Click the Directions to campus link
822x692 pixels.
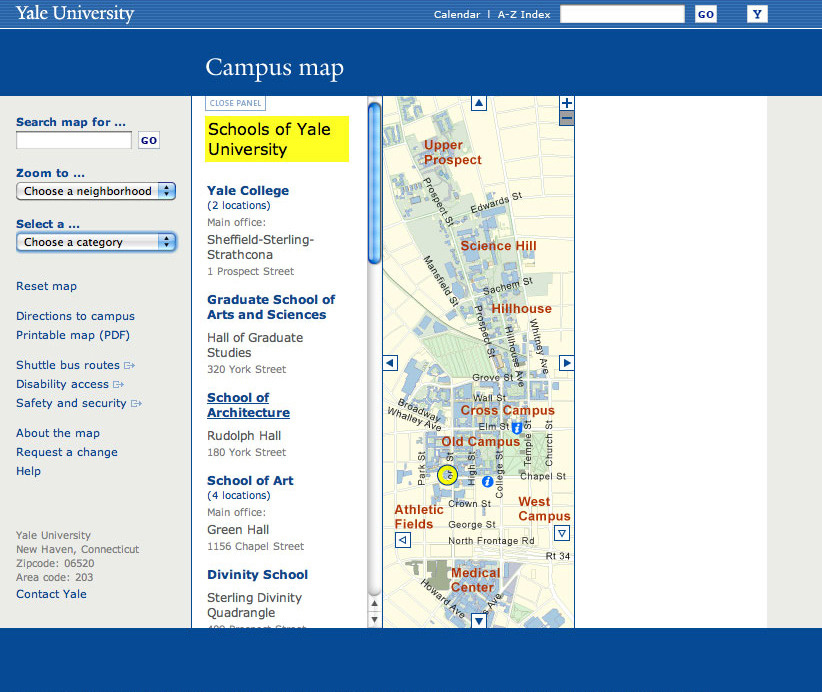(x=75, y=316)
